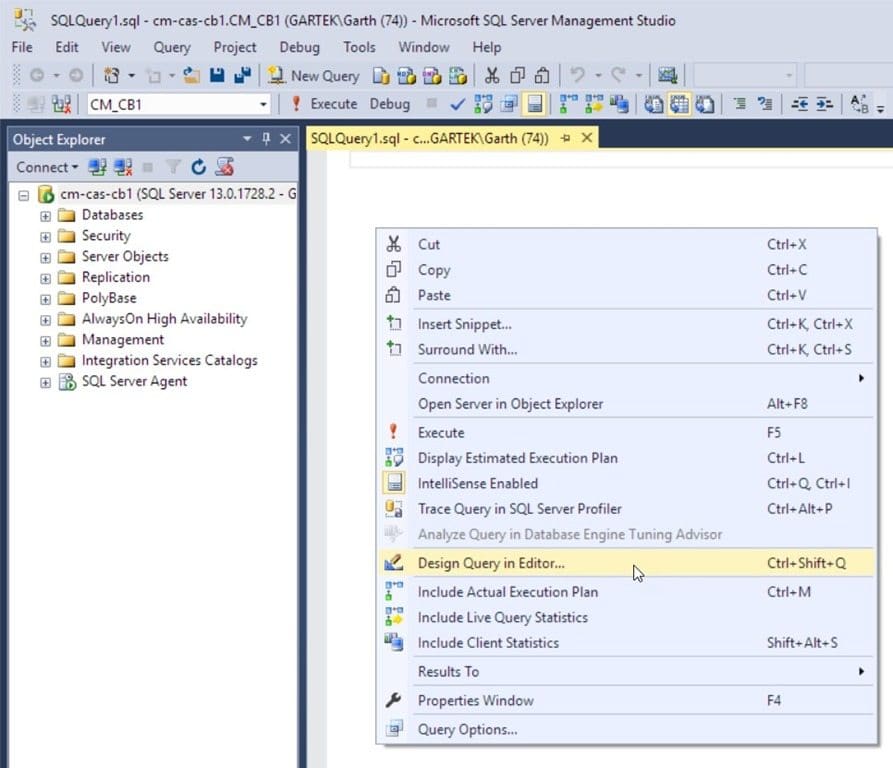
Task: Click the New Query toolbar button
Action: click(x=314, y=76)
